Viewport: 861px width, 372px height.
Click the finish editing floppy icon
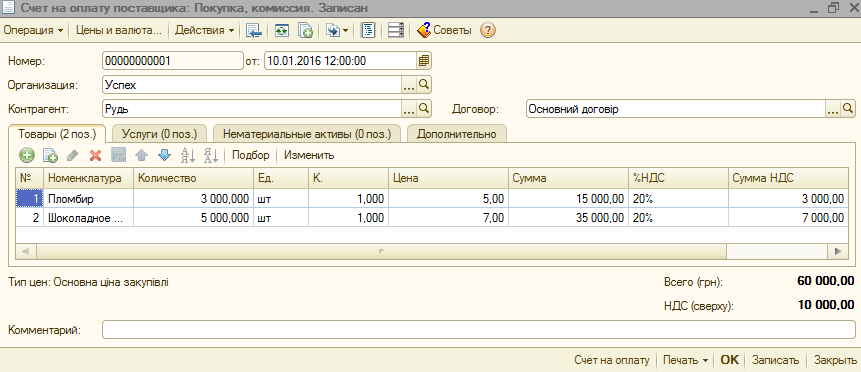(x=119, y=156)
